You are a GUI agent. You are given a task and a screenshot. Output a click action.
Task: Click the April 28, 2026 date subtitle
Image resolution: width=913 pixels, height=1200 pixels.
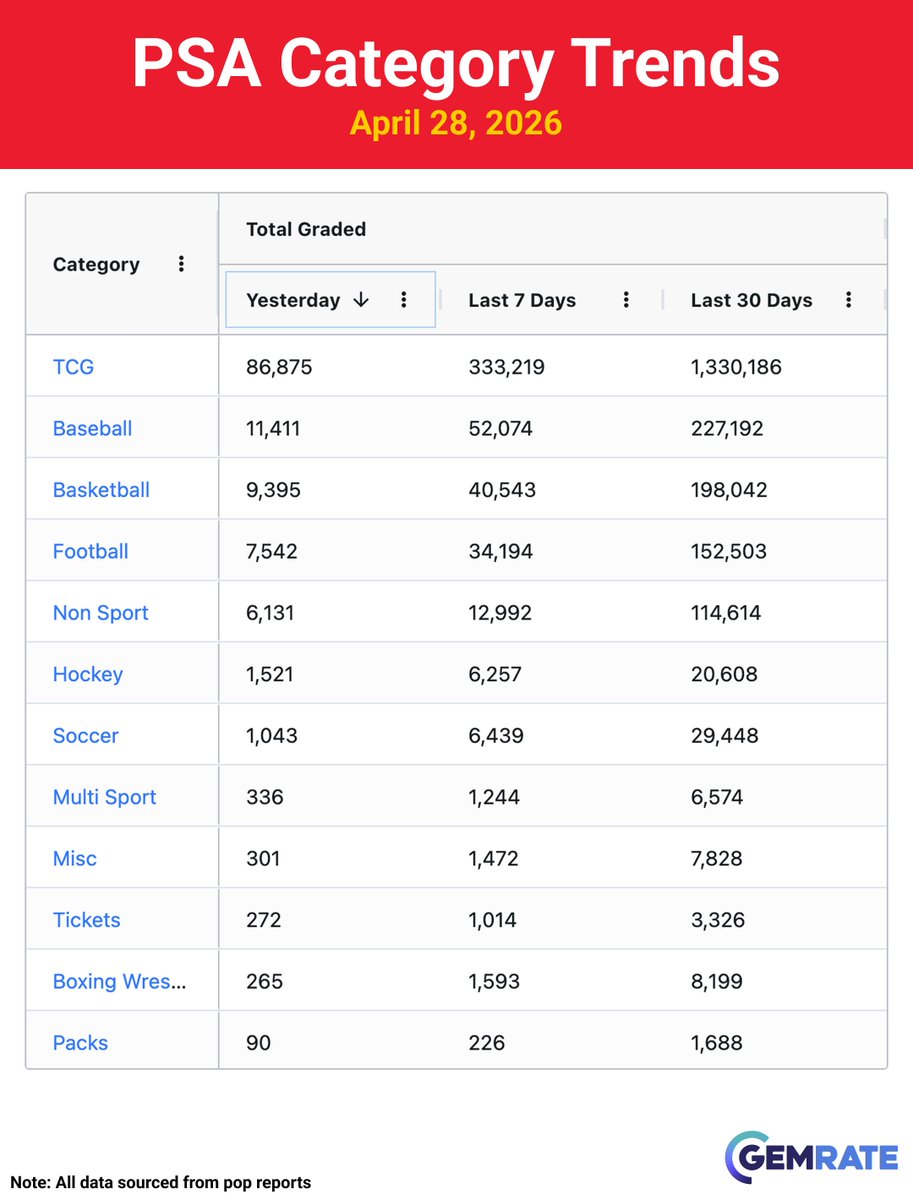point(456,123)
